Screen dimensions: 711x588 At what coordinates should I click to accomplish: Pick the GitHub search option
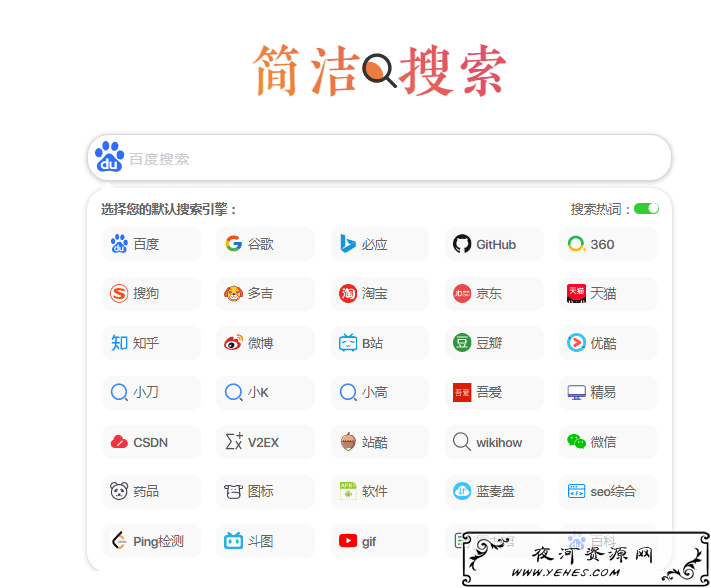(x=494, y=244)
